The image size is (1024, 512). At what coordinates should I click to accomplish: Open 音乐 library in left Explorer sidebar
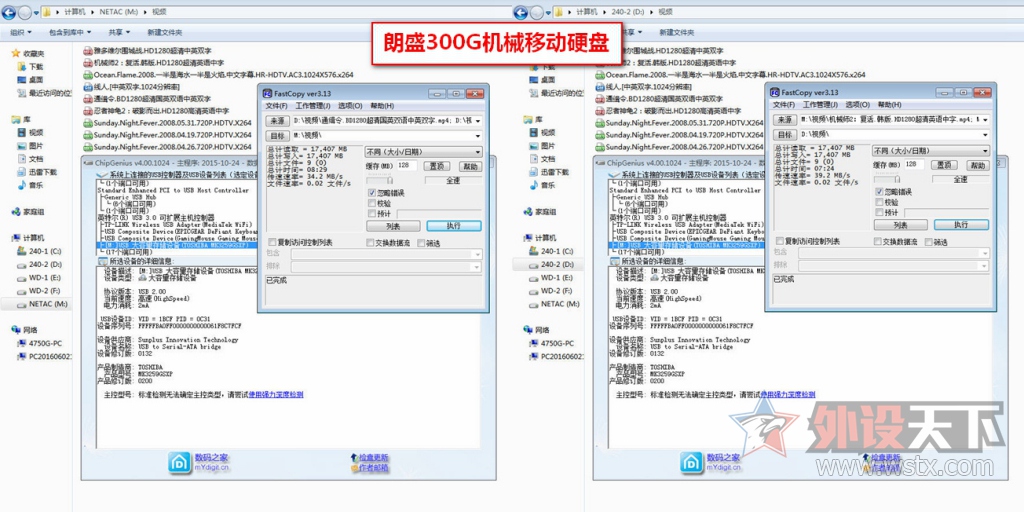pos(30,185)
